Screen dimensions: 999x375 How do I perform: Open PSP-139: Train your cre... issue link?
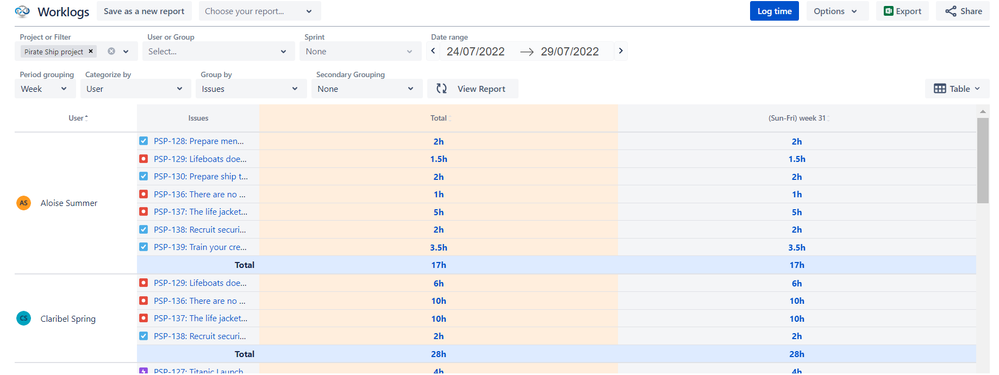200,247
